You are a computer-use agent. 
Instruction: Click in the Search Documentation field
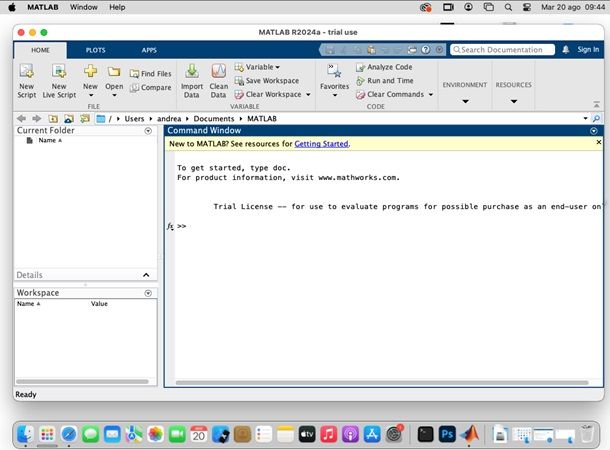[x=502, y=49]
